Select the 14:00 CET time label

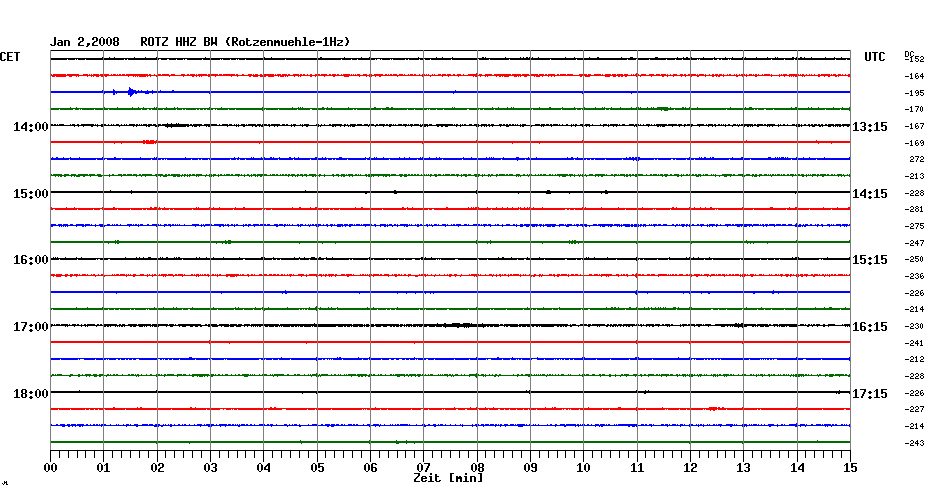(31, 127)
